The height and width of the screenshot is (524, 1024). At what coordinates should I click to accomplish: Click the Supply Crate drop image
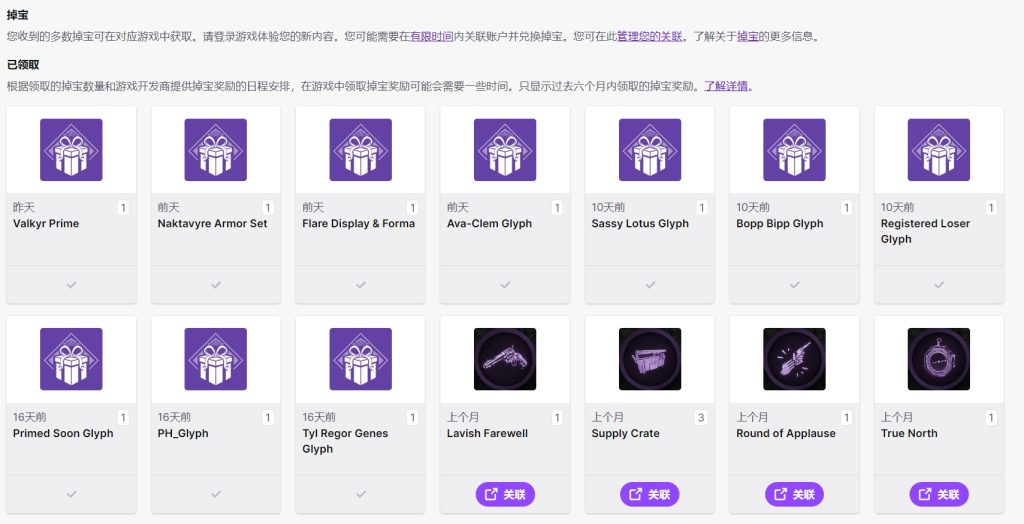point(650,359)
